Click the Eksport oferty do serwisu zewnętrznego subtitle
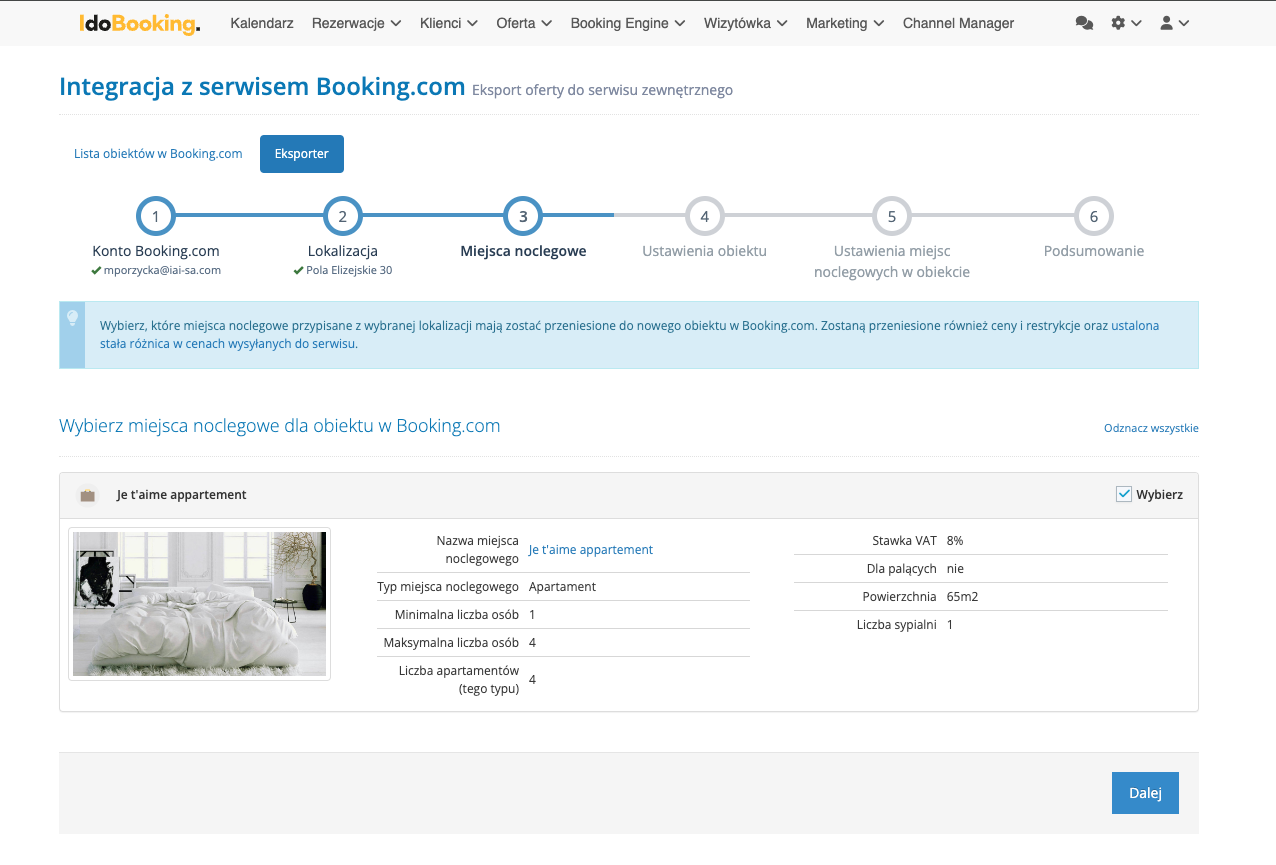The height and width of the screenshot is (865, 1276). tap(602, 90)
